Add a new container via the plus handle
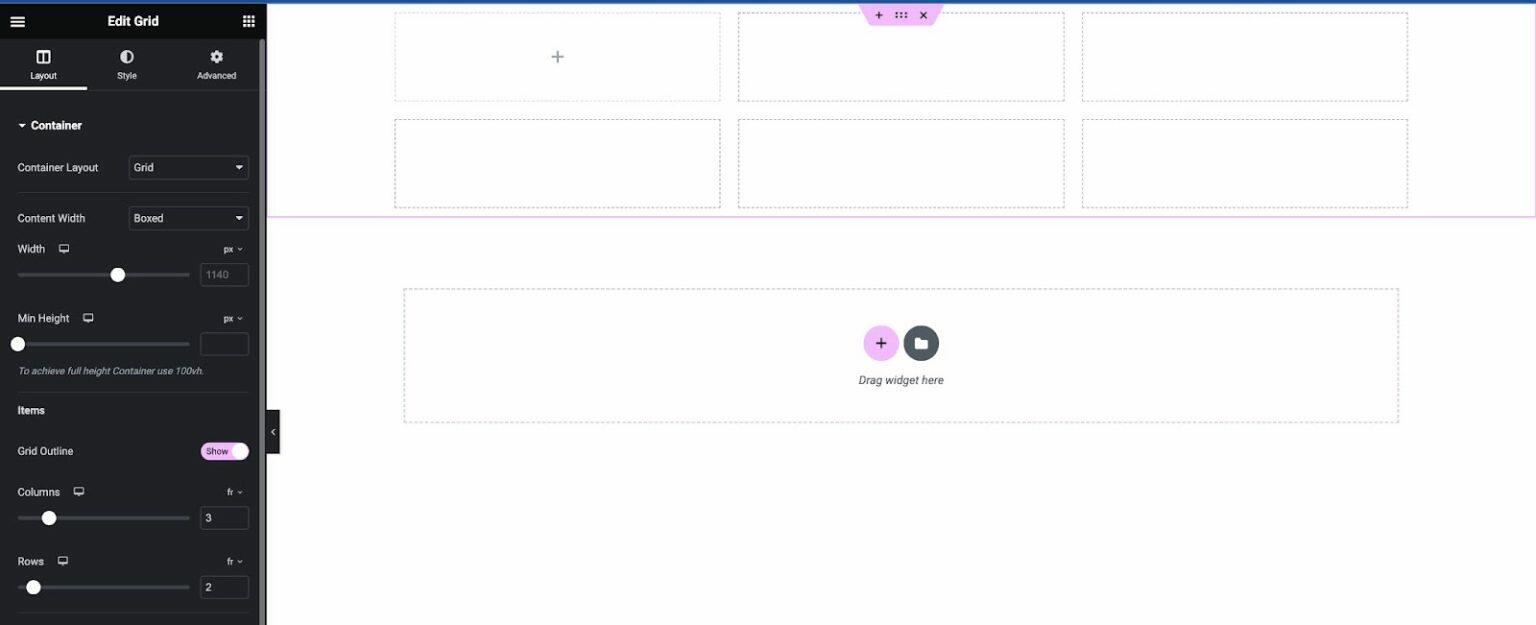1536x625 pixels. (878, 14)
